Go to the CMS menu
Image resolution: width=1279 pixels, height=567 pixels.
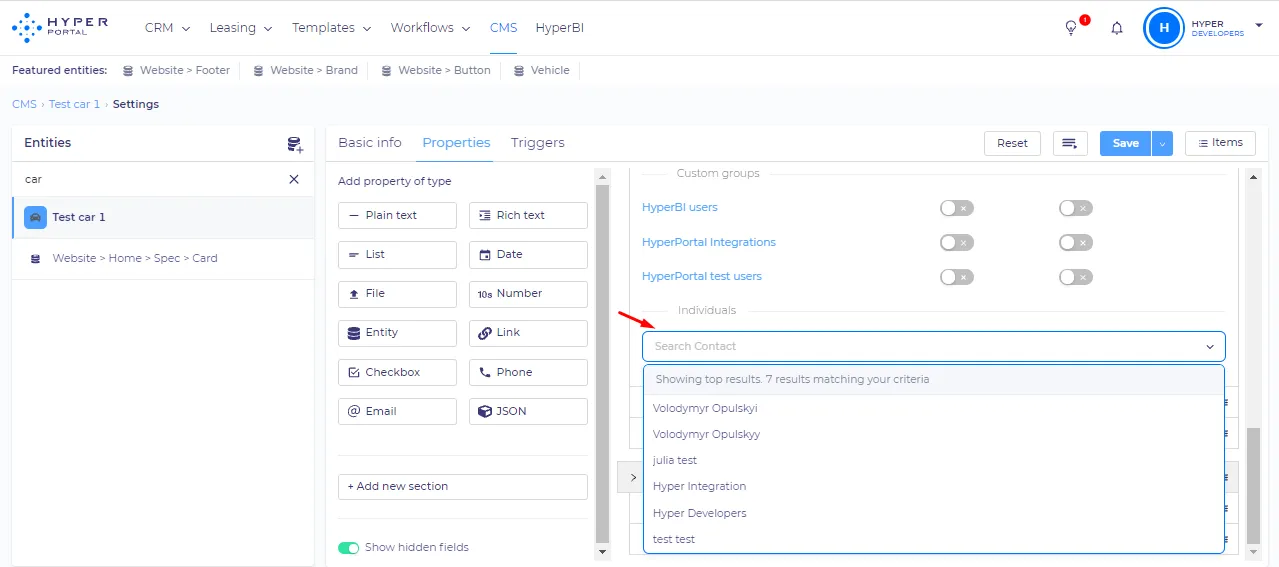point(503,28)
